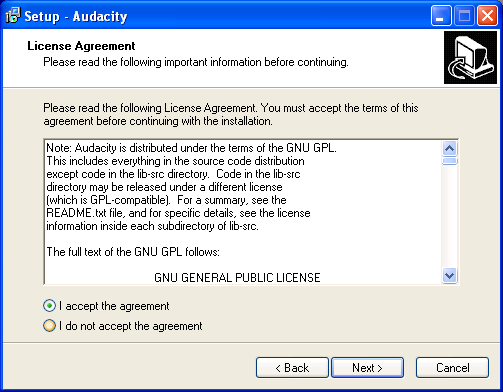
Task: Close the Setup - Audacity window
Action: point(487,16)
